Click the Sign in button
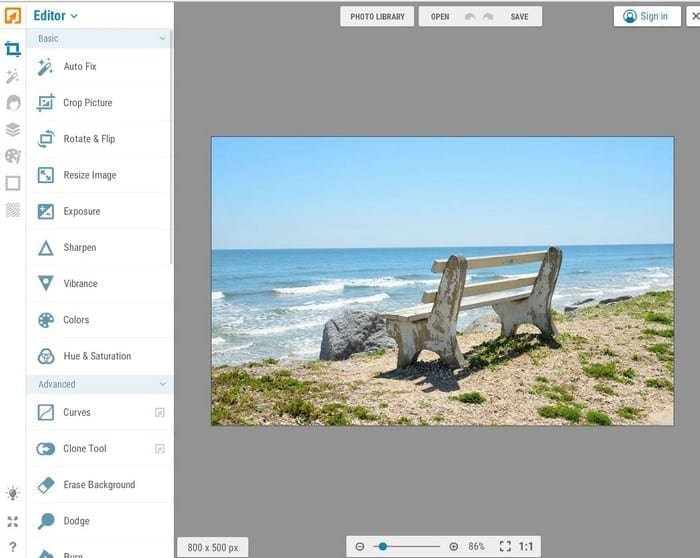This screenshot has height=558, width=700. tap(647, 17)
